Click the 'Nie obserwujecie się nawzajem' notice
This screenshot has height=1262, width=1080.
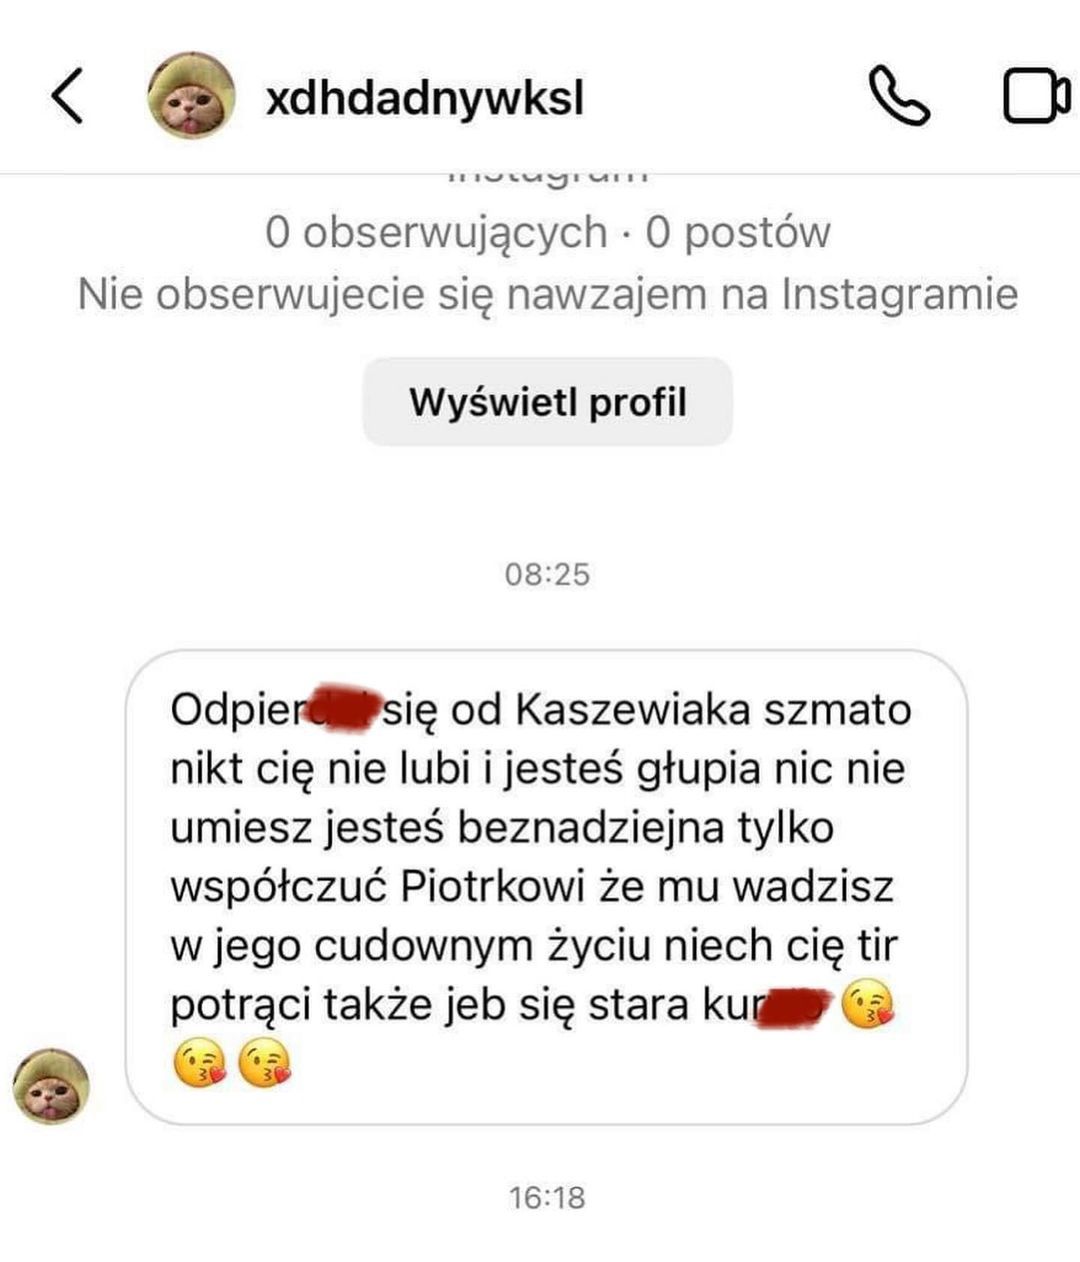(547, 294)
